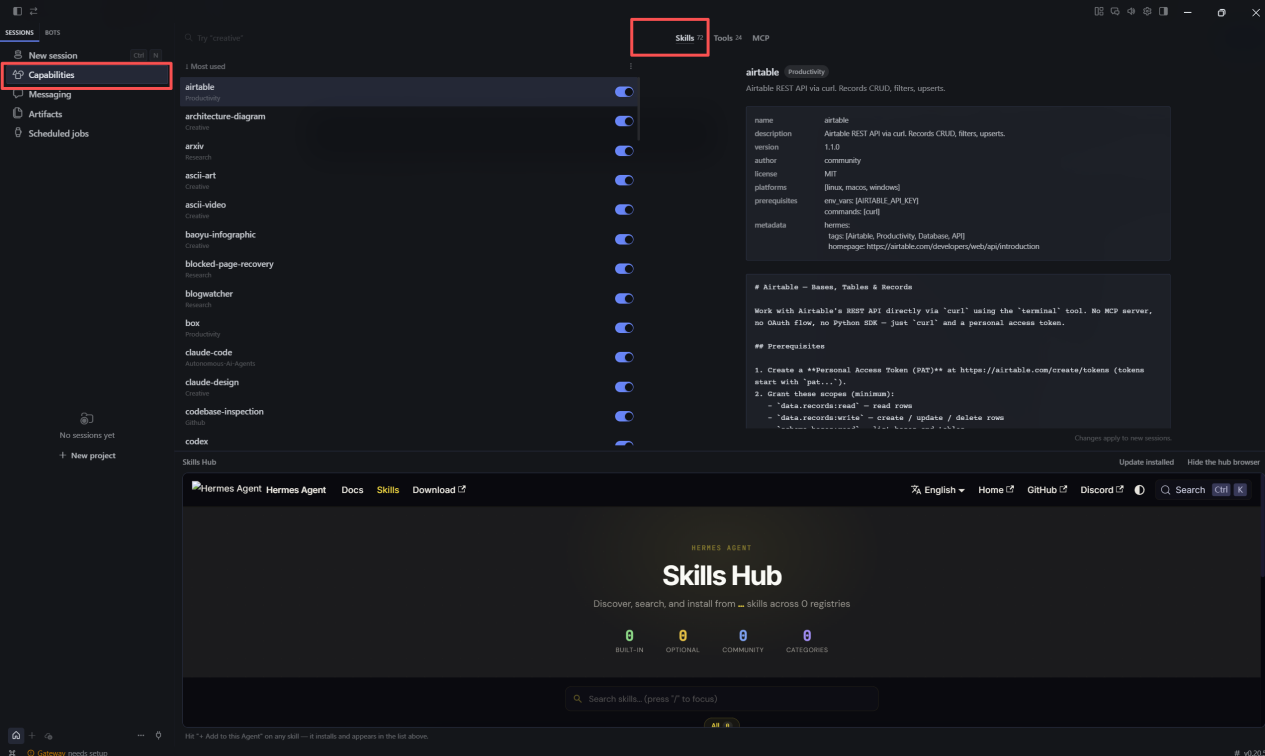Open the layout grid icon in title bar

pos(1099,12)
